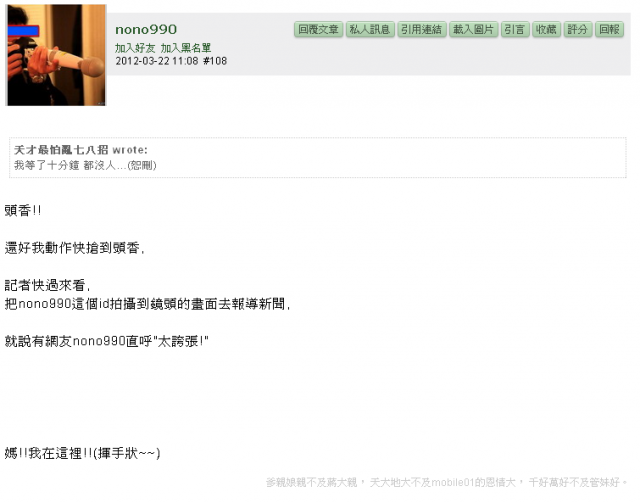Click the 引言 quote button
Screen dimensions: 640x503
(x=515, y=29)
